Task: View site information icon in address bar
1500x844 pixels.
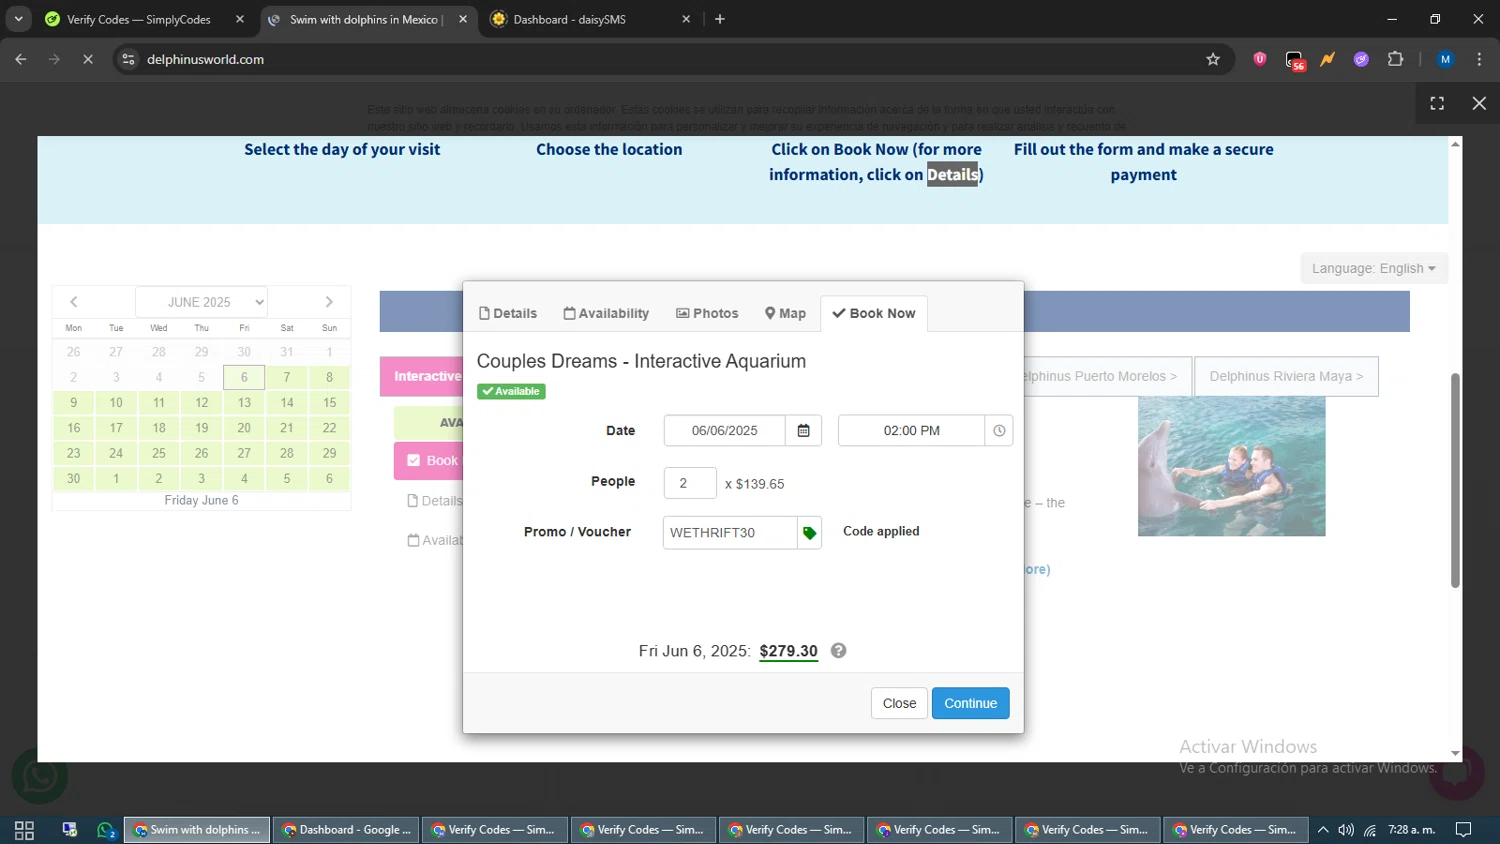Action: 128,59
